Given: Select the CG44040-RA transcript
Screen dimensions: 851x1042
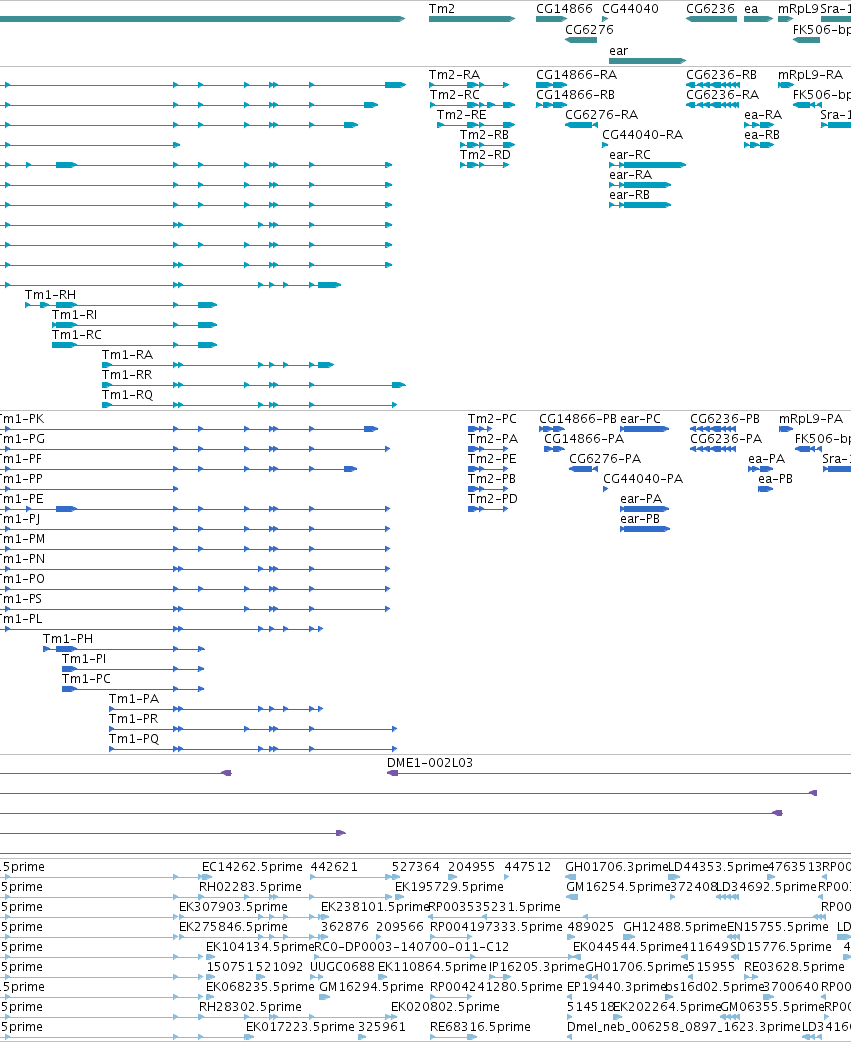Looking at the screenshot, I should click(x=605, y=145).
